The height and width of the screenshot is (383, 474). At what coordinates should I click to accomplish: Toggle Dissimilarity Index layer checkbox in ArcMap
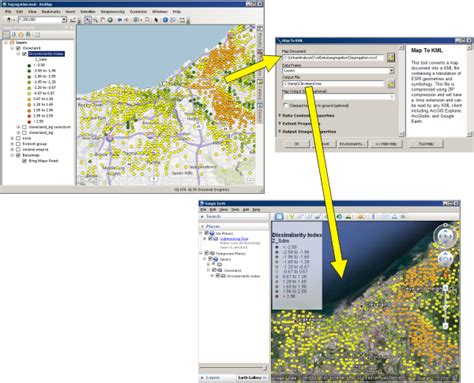[x=24, y=54]
